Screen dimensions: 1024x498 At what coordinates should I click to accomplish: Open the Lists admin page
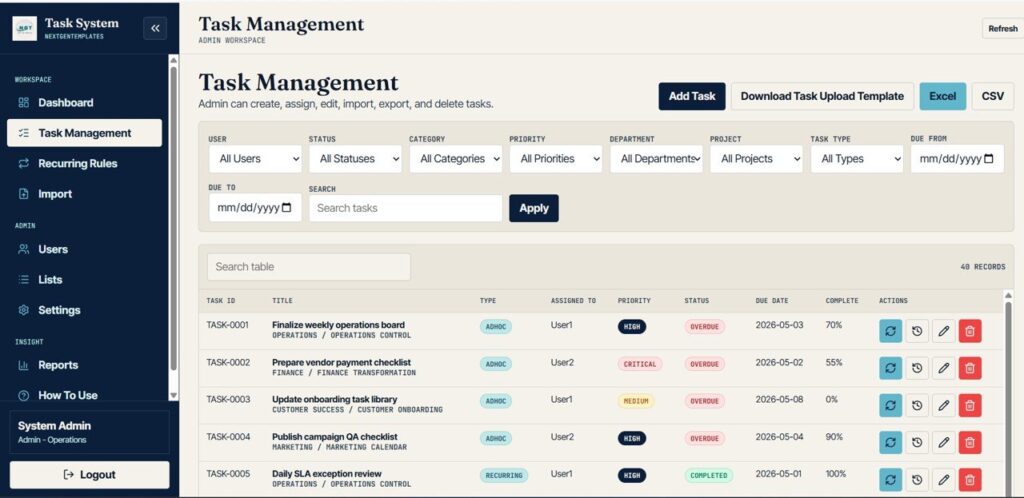[x=84, y=279]
